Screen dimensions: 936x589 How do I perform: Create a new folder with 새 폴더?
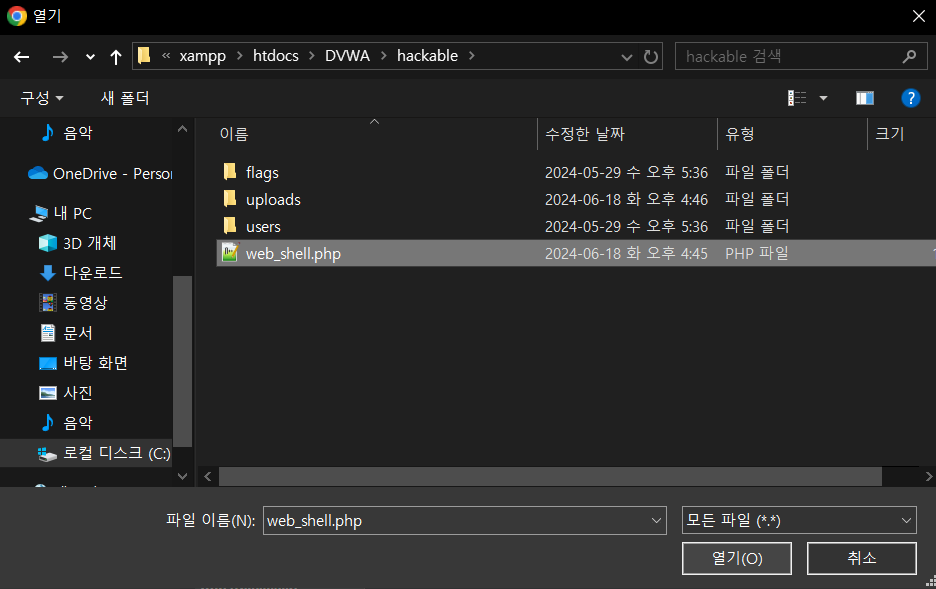pos(125,98)
